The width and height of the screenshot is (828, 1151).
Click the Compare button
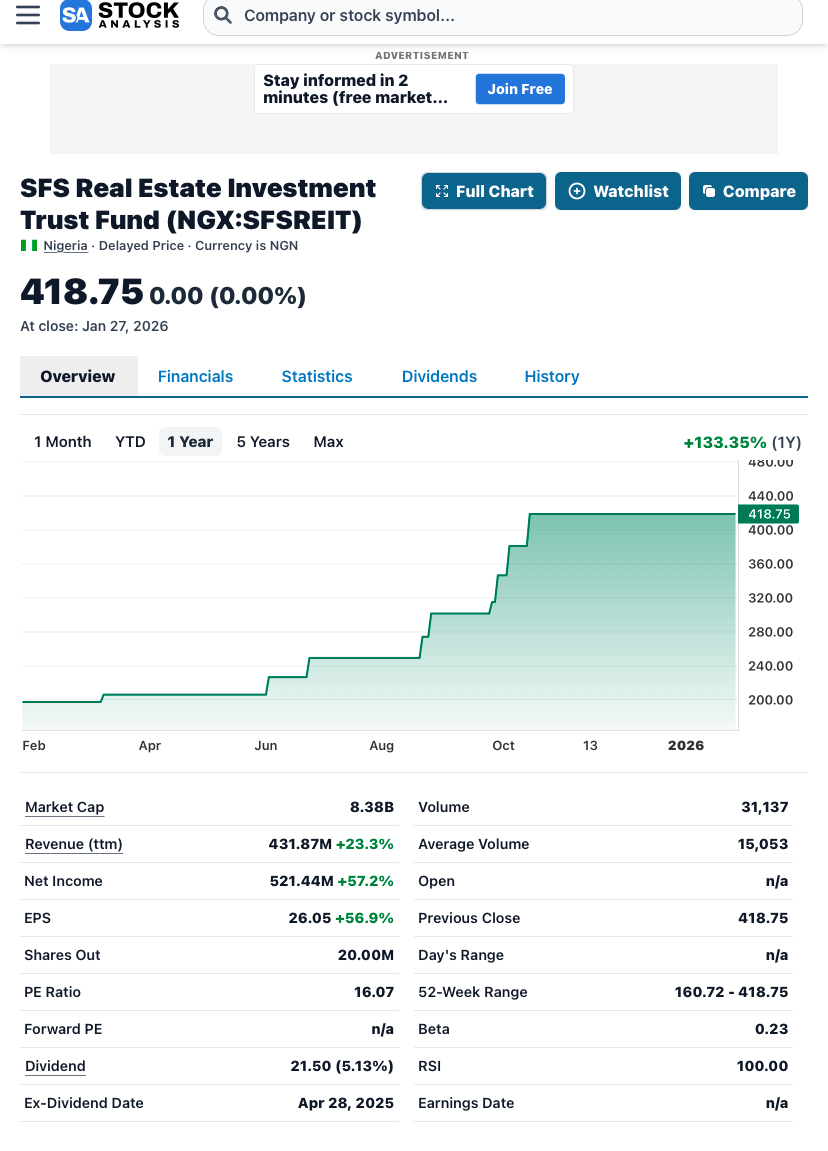point(748,191)
